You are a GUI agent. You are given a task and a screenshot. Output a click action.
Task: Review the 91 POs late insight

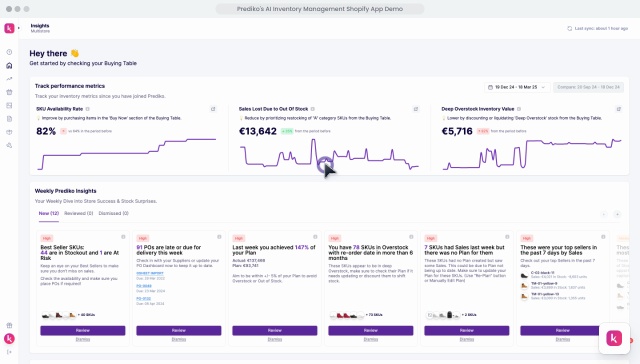(179, 331)
